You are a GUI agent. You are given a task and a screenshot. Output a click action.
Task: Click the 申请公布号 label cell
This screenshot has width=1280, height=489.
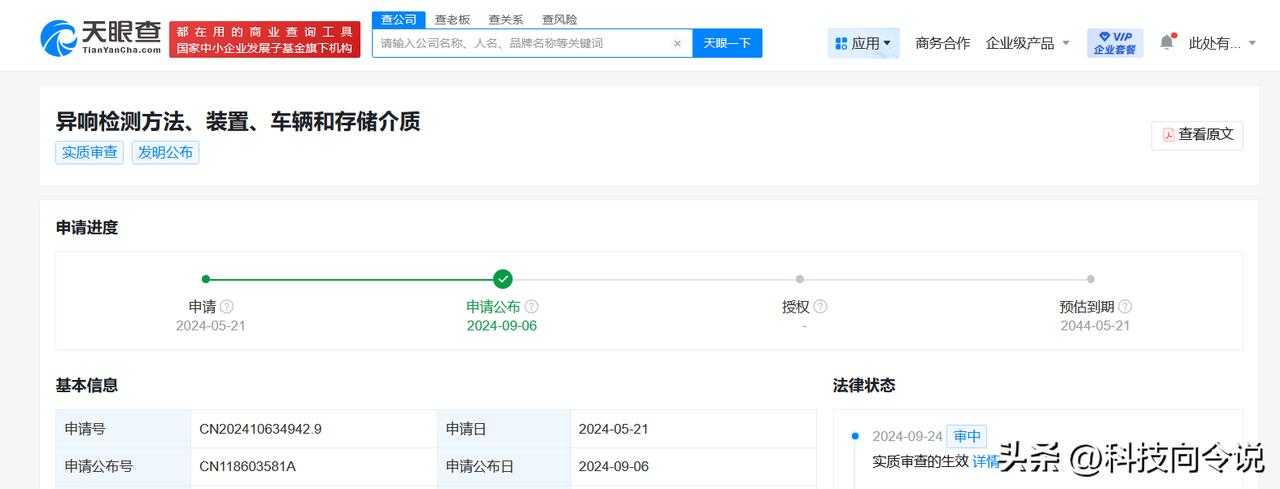[x=123, y=466]
